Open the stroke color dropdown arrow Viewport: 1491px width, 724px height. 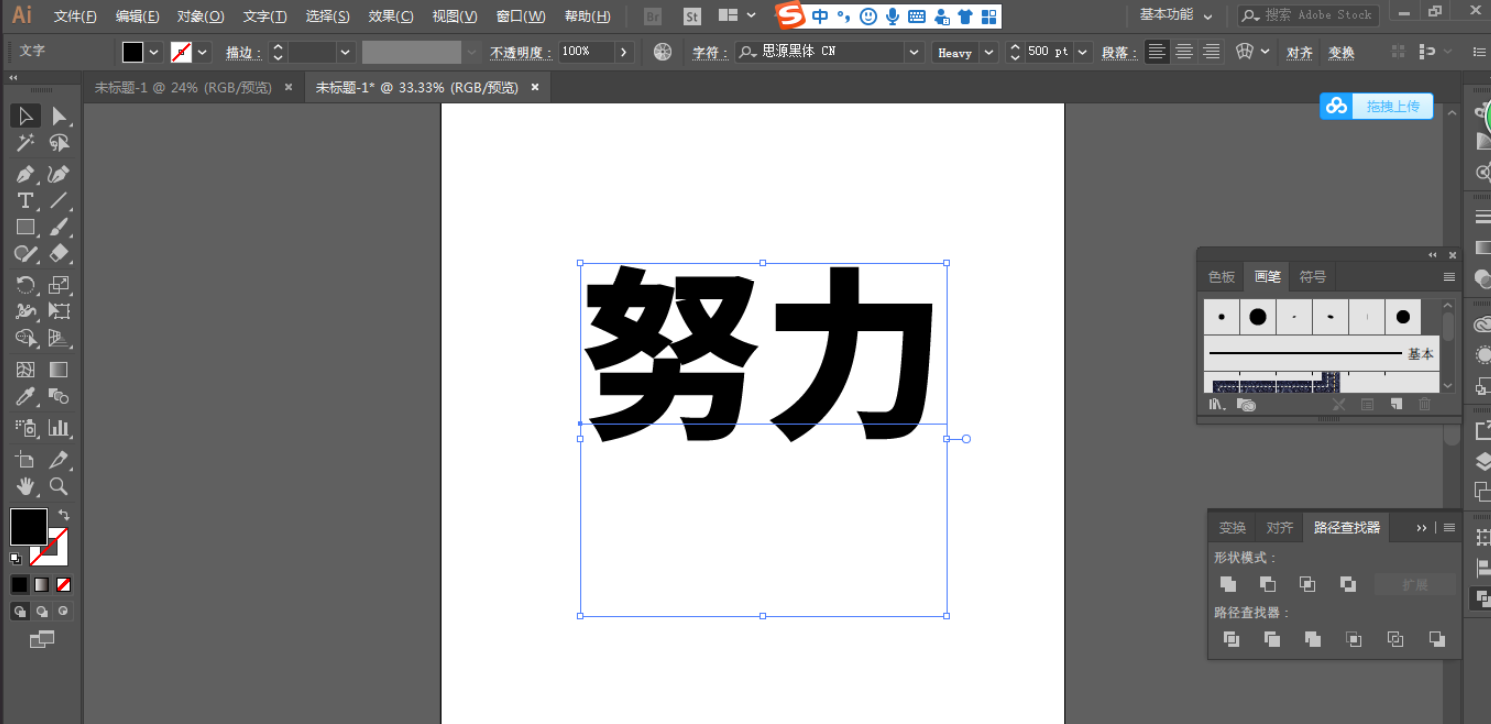pos(203,52)
